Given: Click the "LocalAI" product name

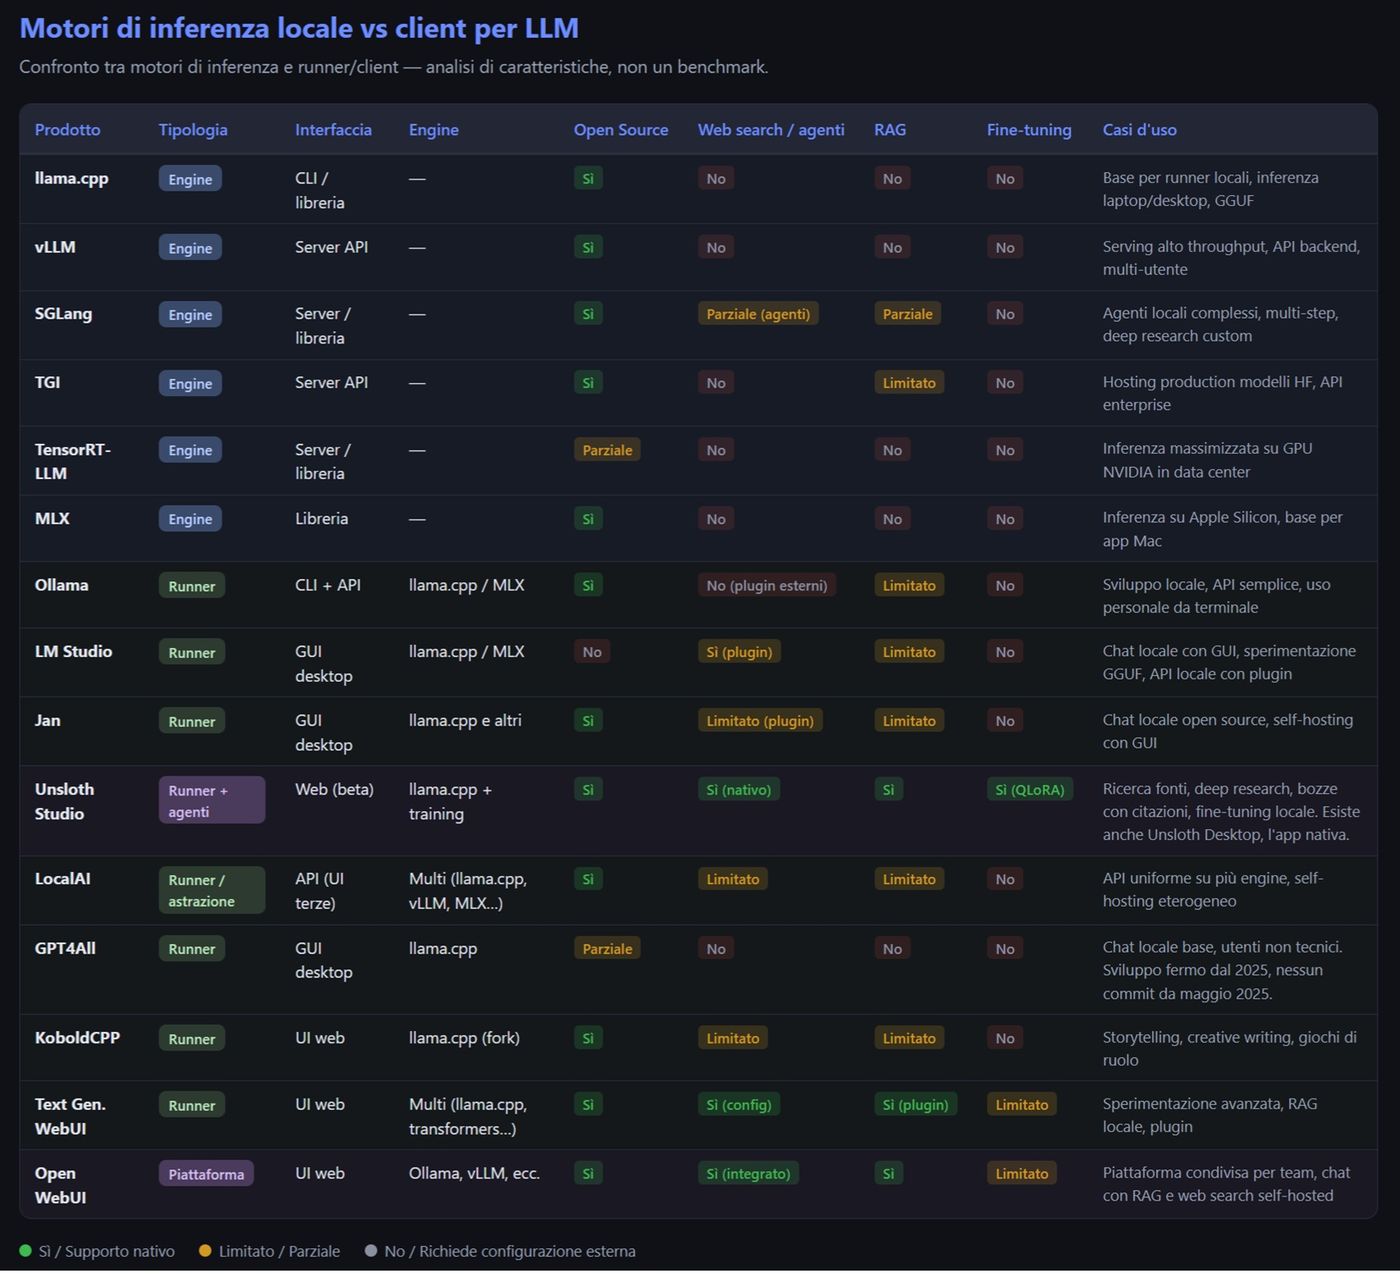Looking at the screenshot, I should click(62, 879).
